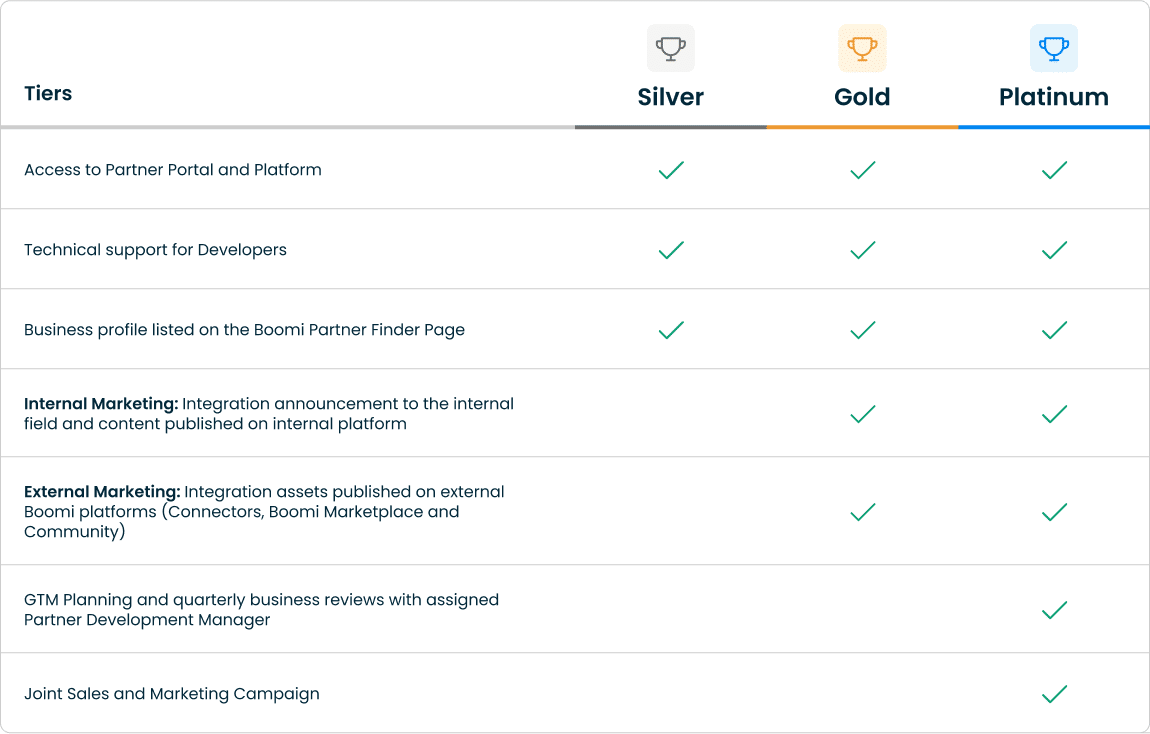1150x734 pixels.
Task: Click the Access to Partner Portal row
Action: tap(172, 170)
